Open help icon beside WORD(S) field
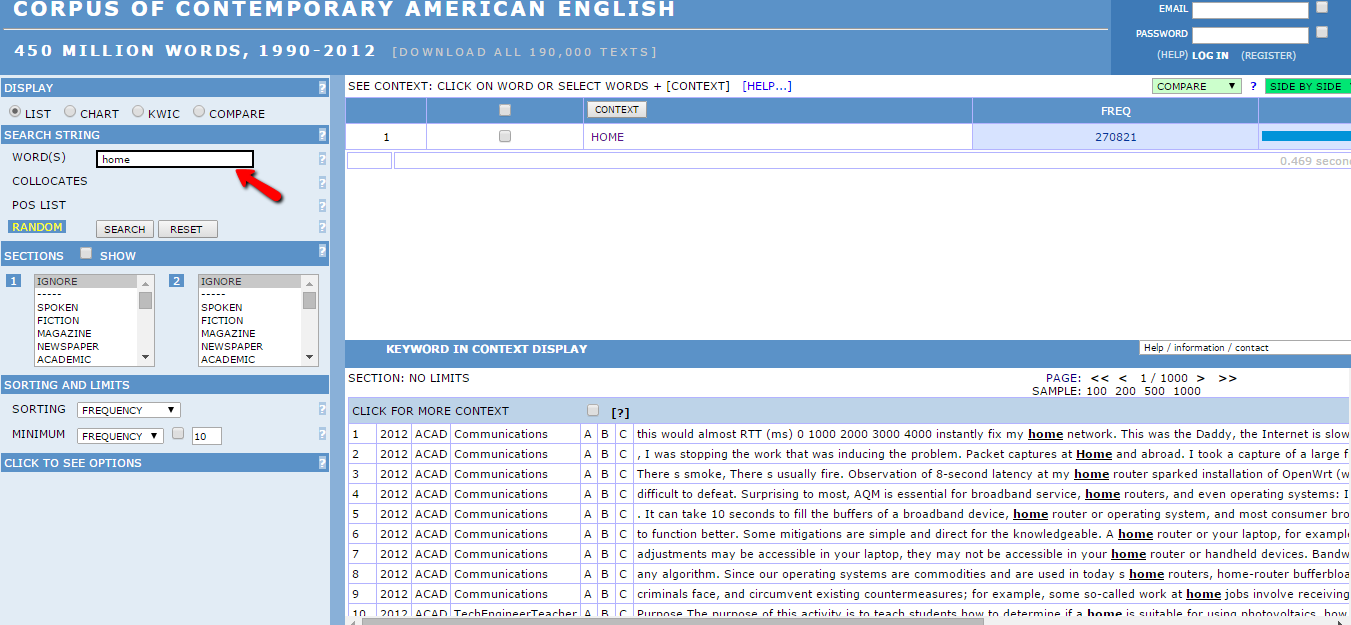This screenshot has height=625, width=1351. point(322,159)
